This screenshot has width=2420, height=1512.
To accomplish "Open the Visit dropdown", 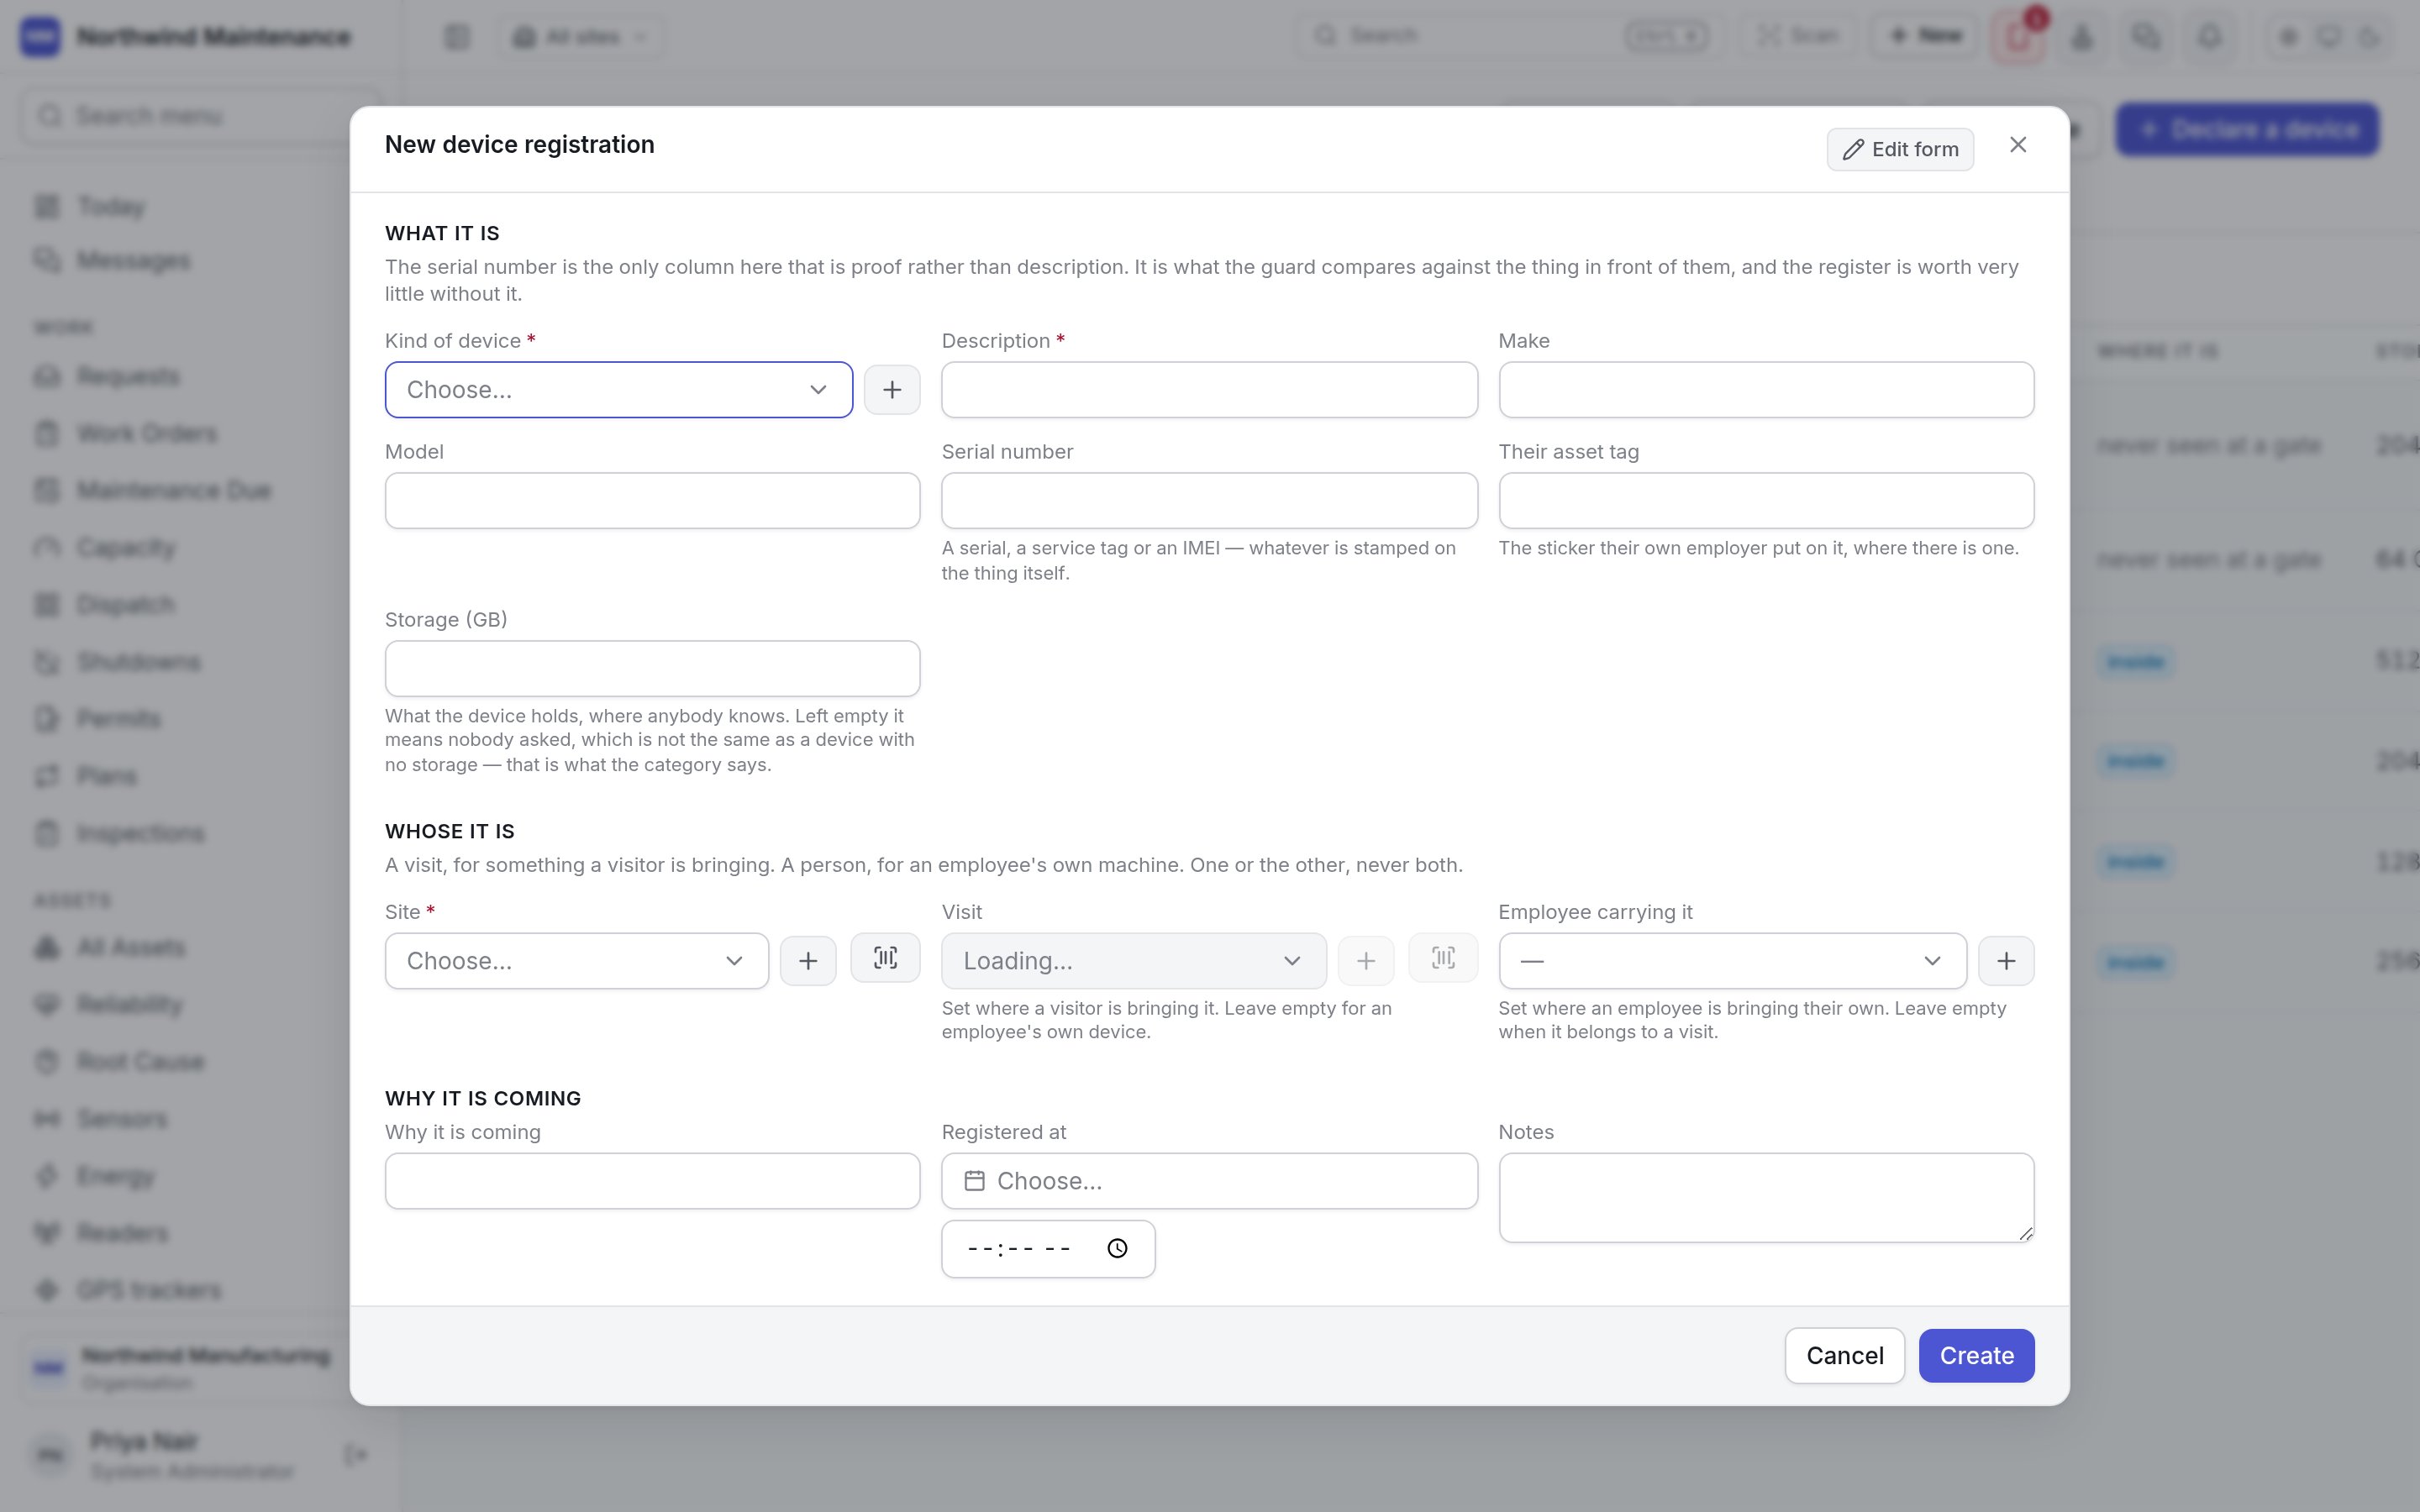I will (1134, 961).
